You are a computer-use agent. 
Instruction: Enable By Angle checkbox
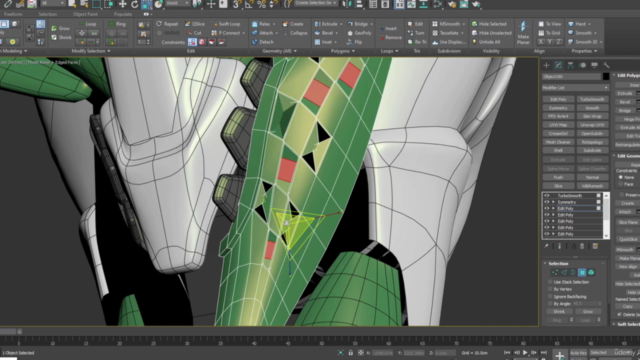[550, 304]
